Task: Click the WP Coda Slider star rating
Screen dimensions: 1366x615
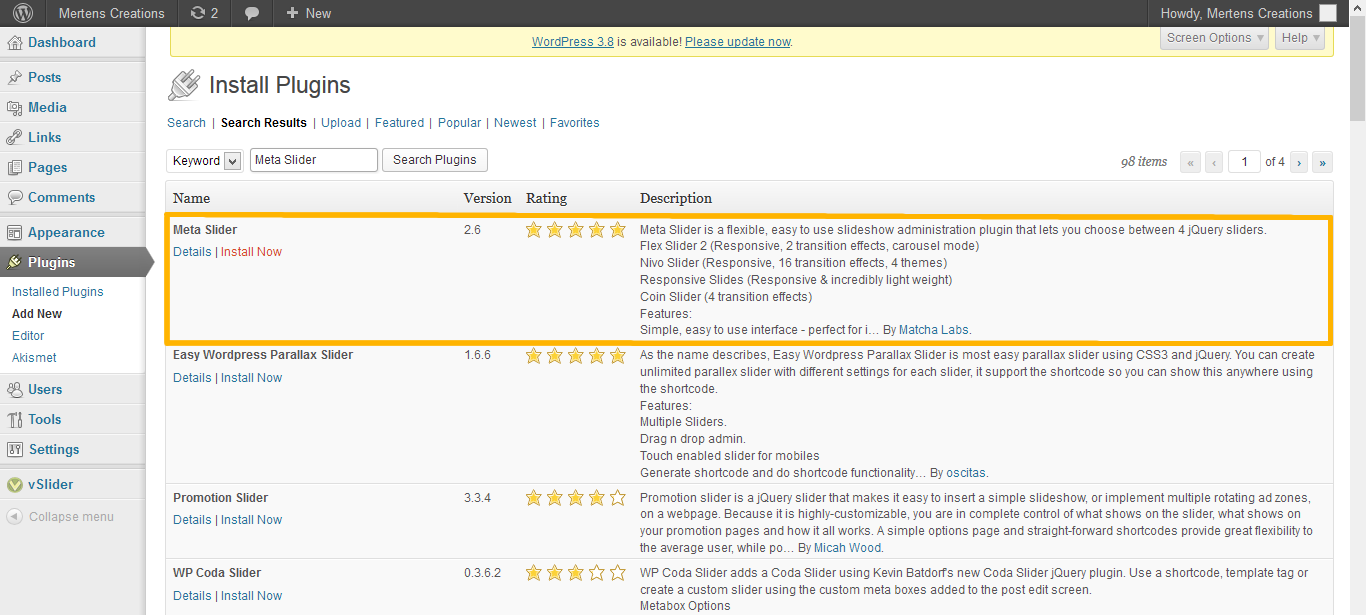Action: [576, 573]
